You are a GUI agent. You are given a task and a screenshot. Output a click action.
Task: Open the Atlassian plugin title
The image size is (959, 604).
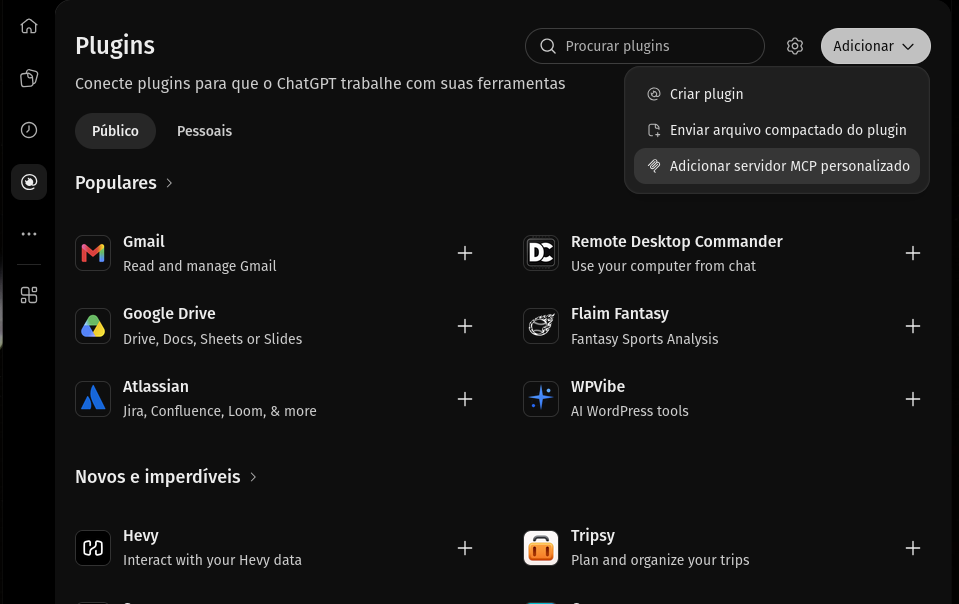[x=156, y=386]
